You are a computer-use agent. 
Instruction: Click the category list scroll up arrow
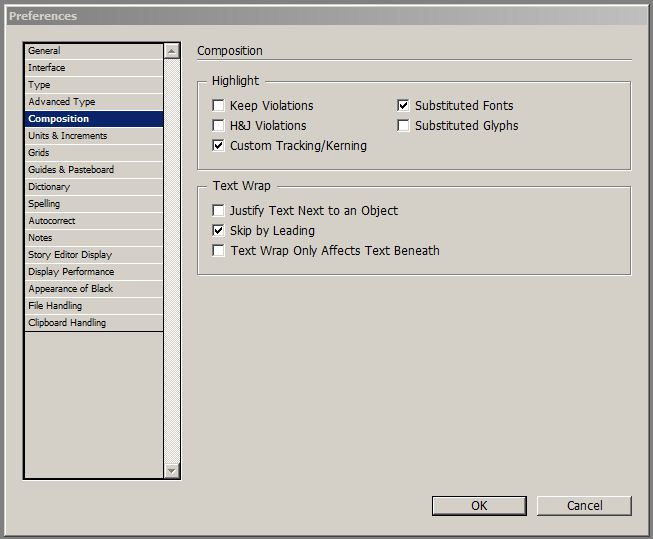click(x=172, y=51)
